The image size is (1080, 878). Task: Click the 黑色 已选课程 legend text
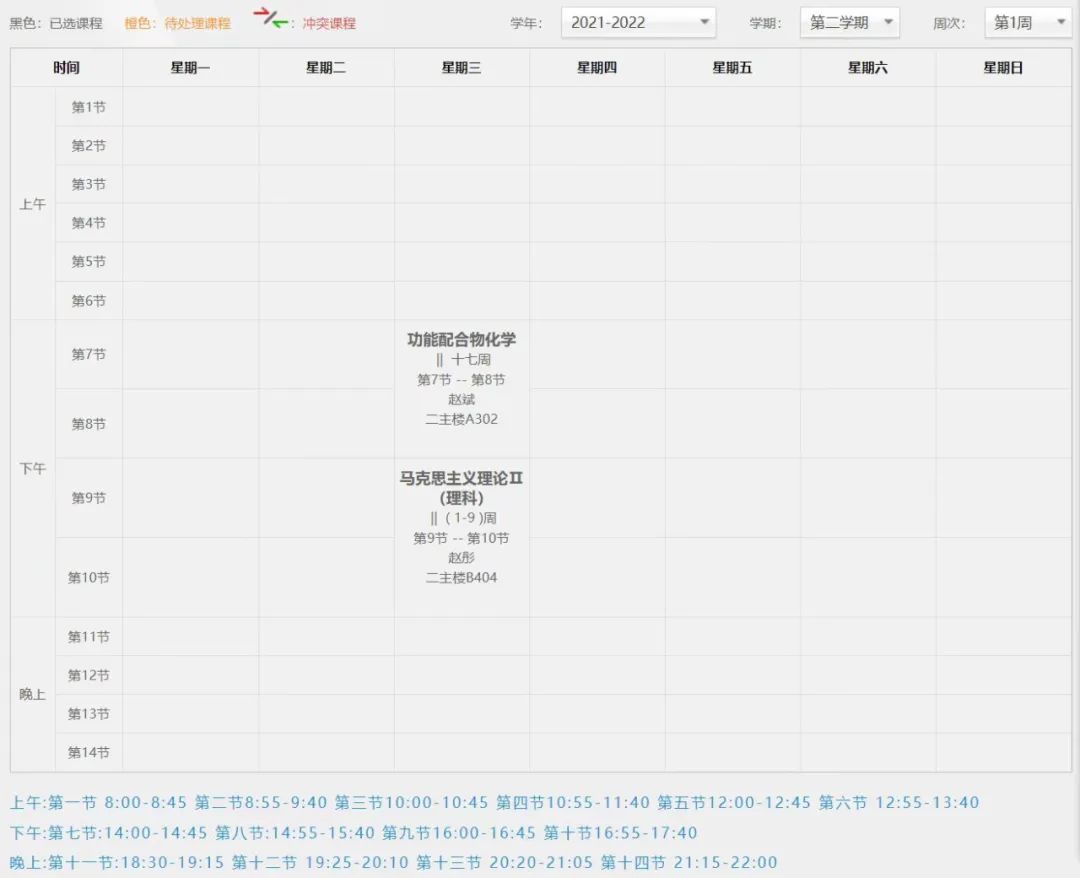click(x=56, y=23)
